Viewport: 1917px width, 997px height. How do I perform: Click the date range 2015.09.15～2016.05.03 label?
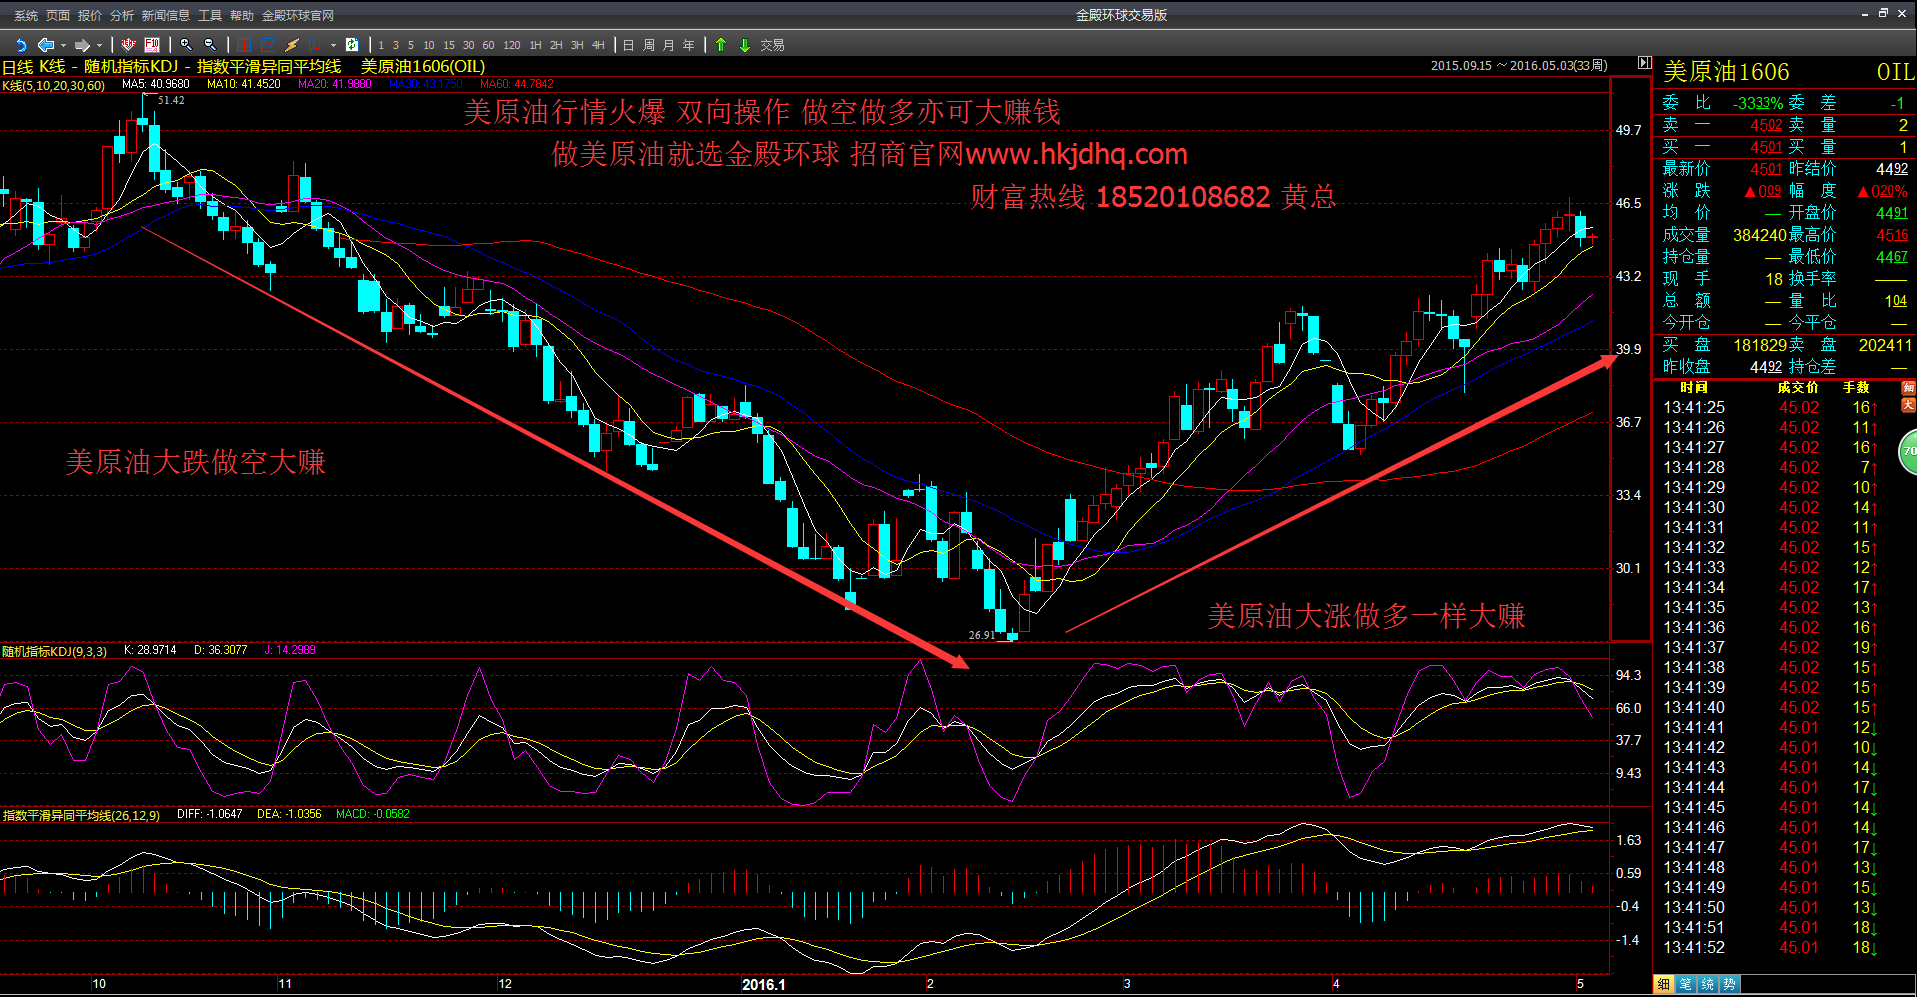(x=1519, y=65)
